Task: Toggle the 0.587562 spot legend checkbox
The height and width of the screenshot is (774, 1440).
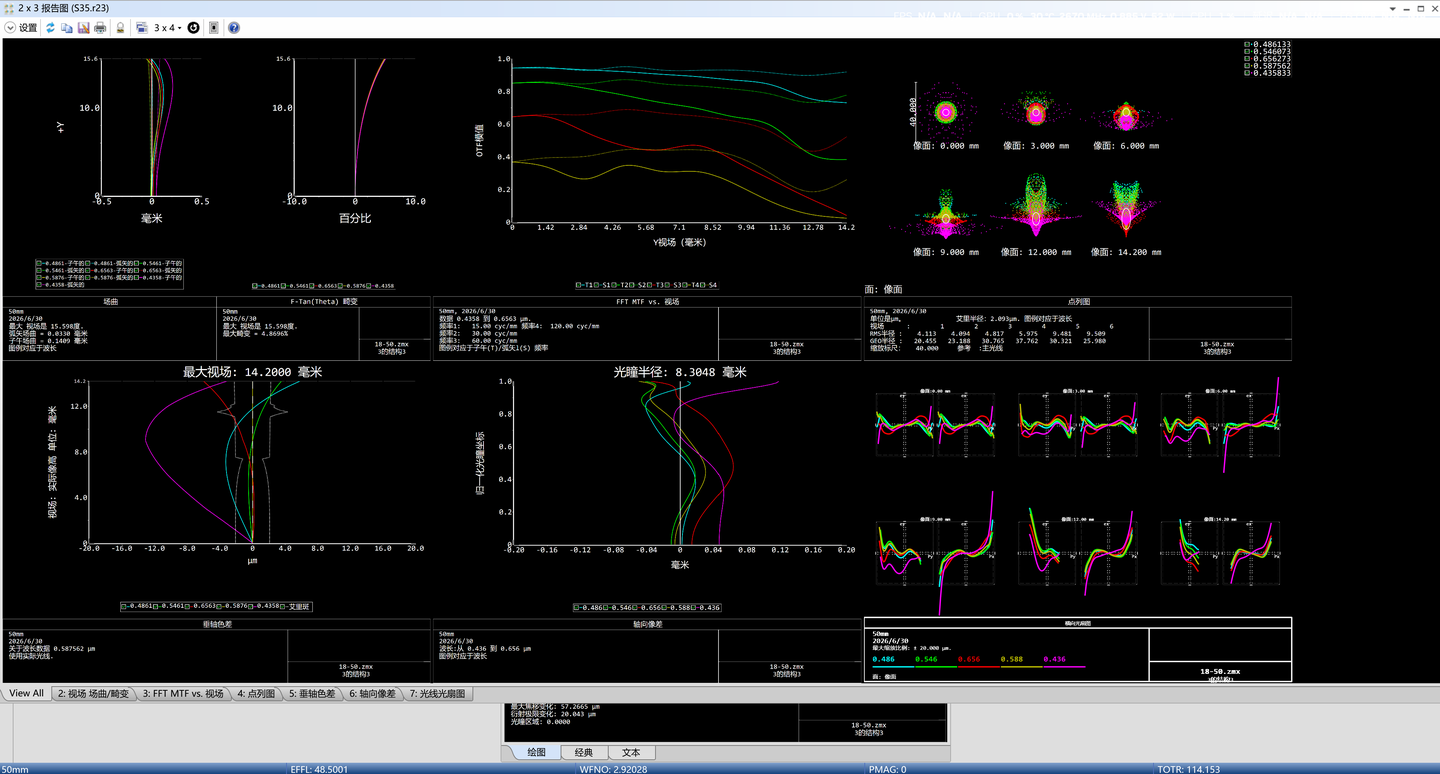Action: (x=1247, y=66)
